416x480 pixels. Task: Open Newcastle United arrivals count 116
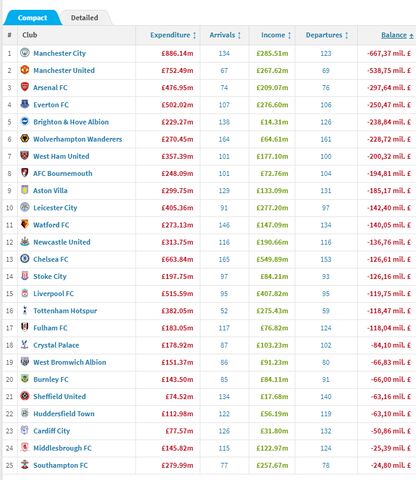(x=224, y=242)
